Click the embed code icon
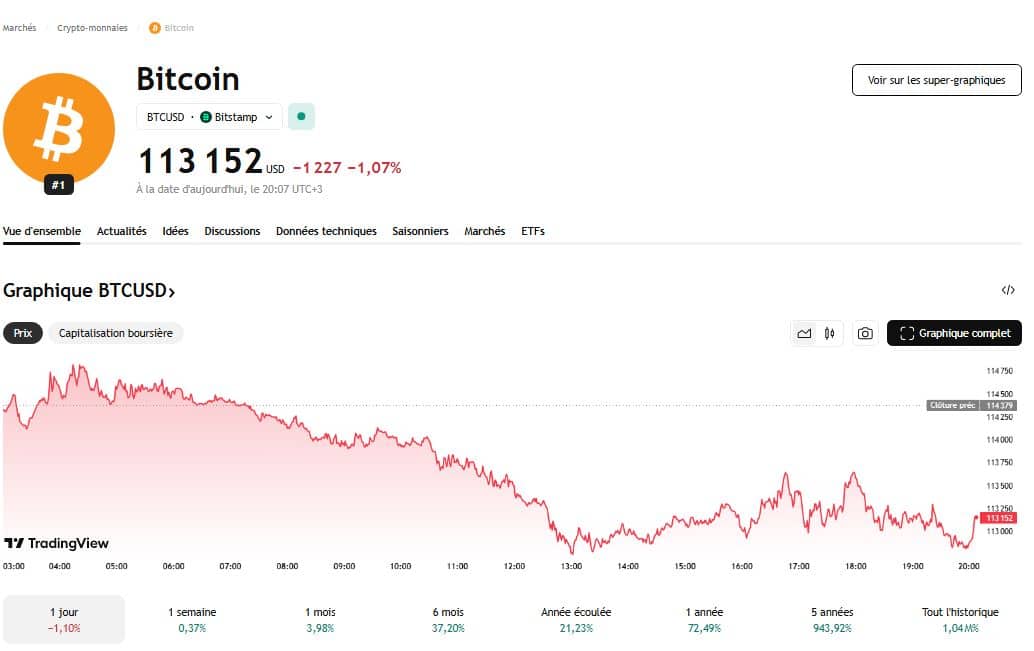 (1007, 290)
